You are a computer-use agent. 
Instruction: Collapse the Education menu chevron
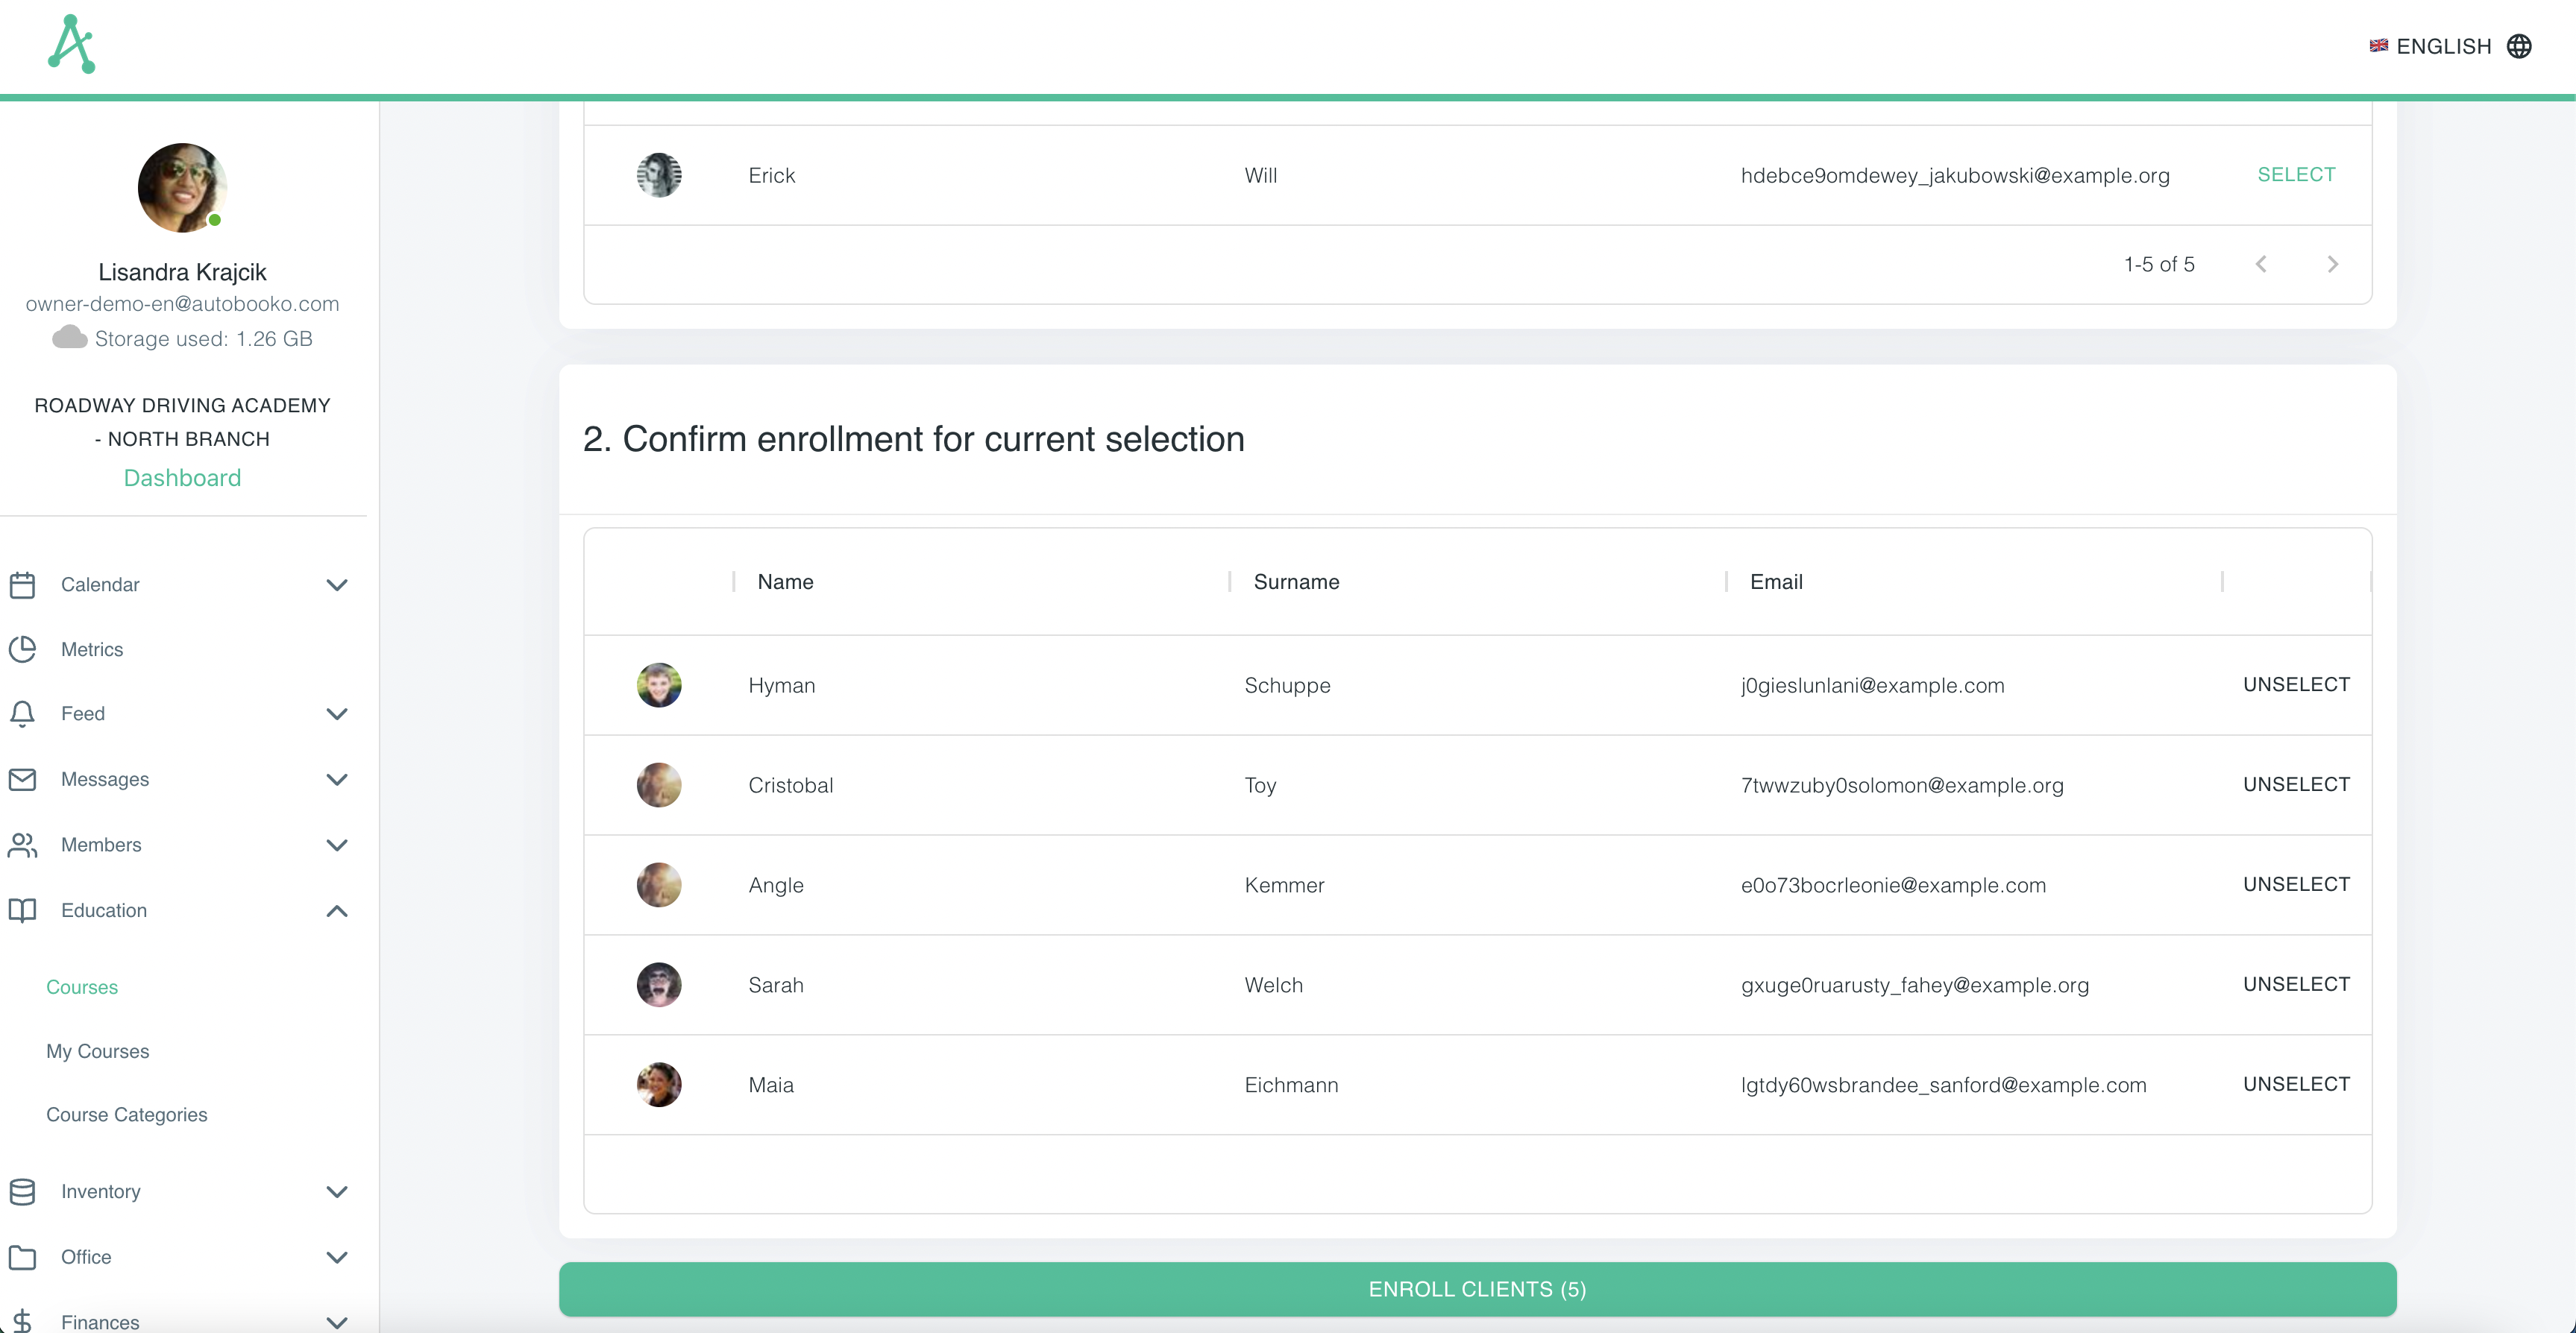337,911
